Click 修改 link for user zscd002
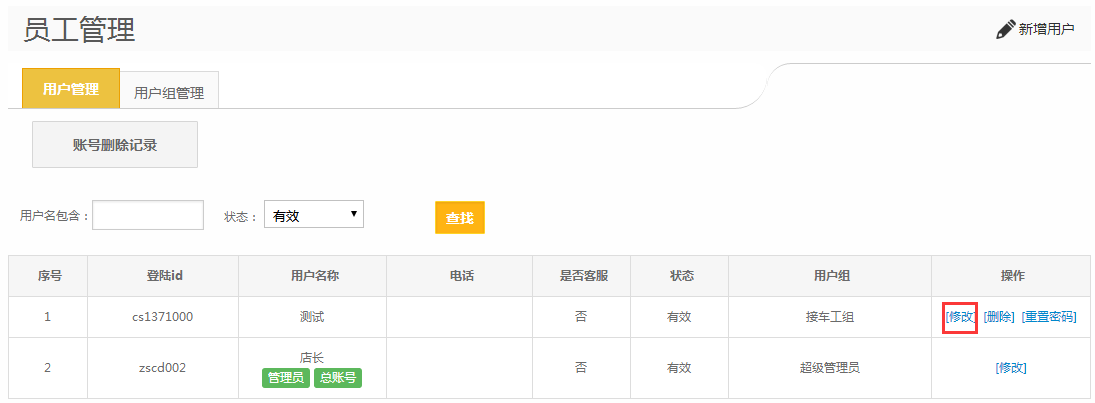The width and height of the screenshot is (1095, 403). pyautogui.click(x=1011, y=367)
